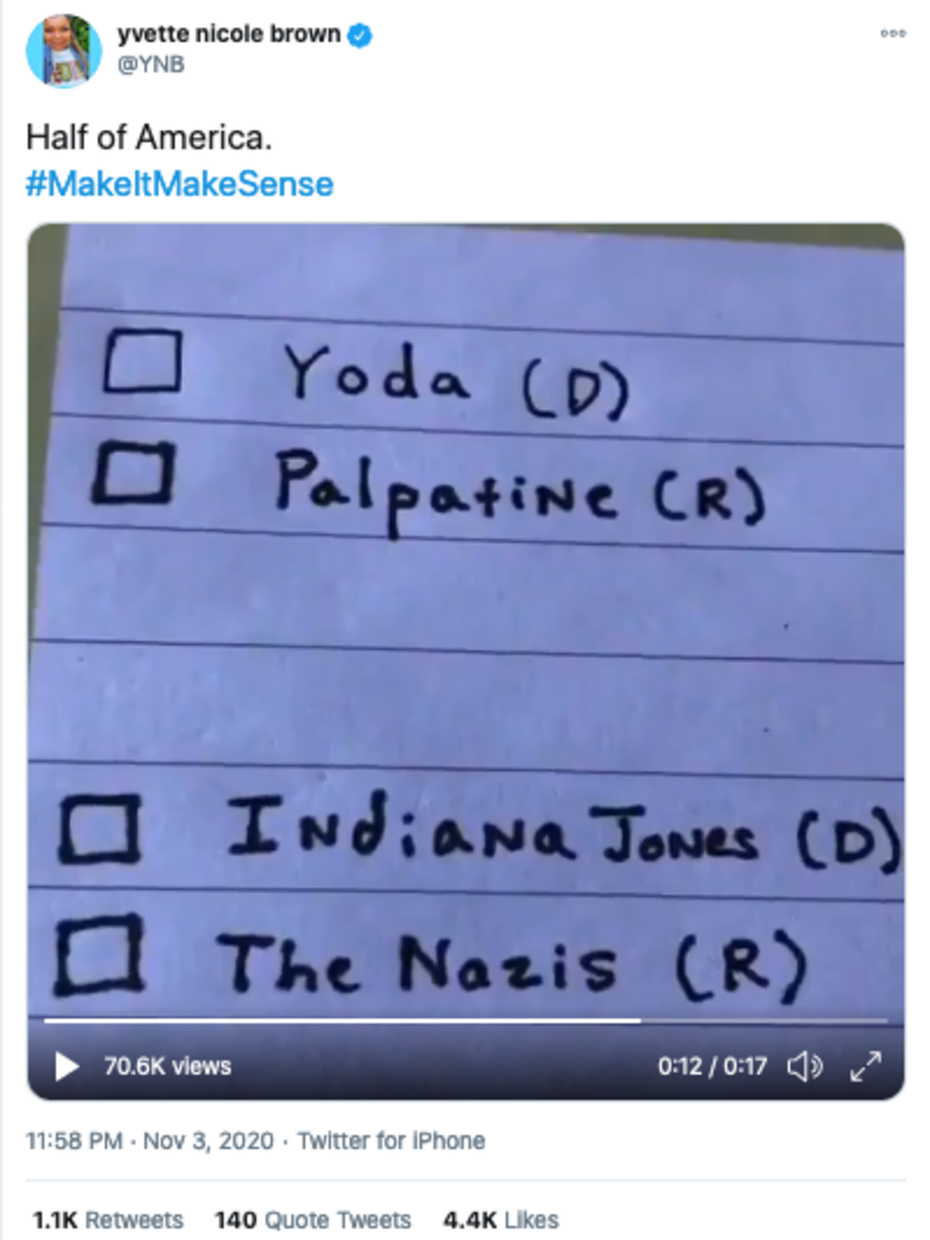View the 140 Quote Tweets
This screenshot has height=1240, width=930.
point(313,1220)
